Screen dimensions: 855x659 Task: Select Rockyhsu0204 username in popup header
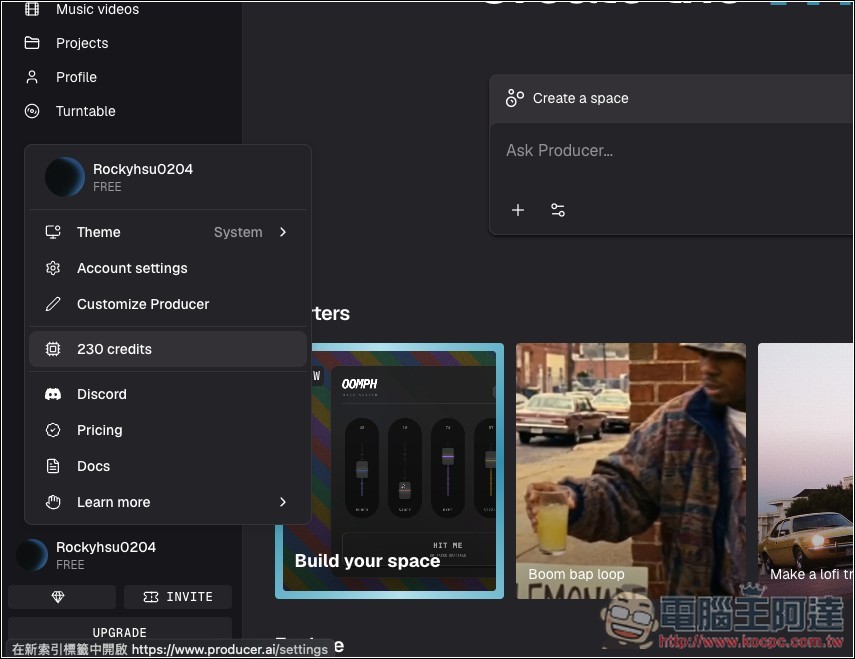[143, 169]
